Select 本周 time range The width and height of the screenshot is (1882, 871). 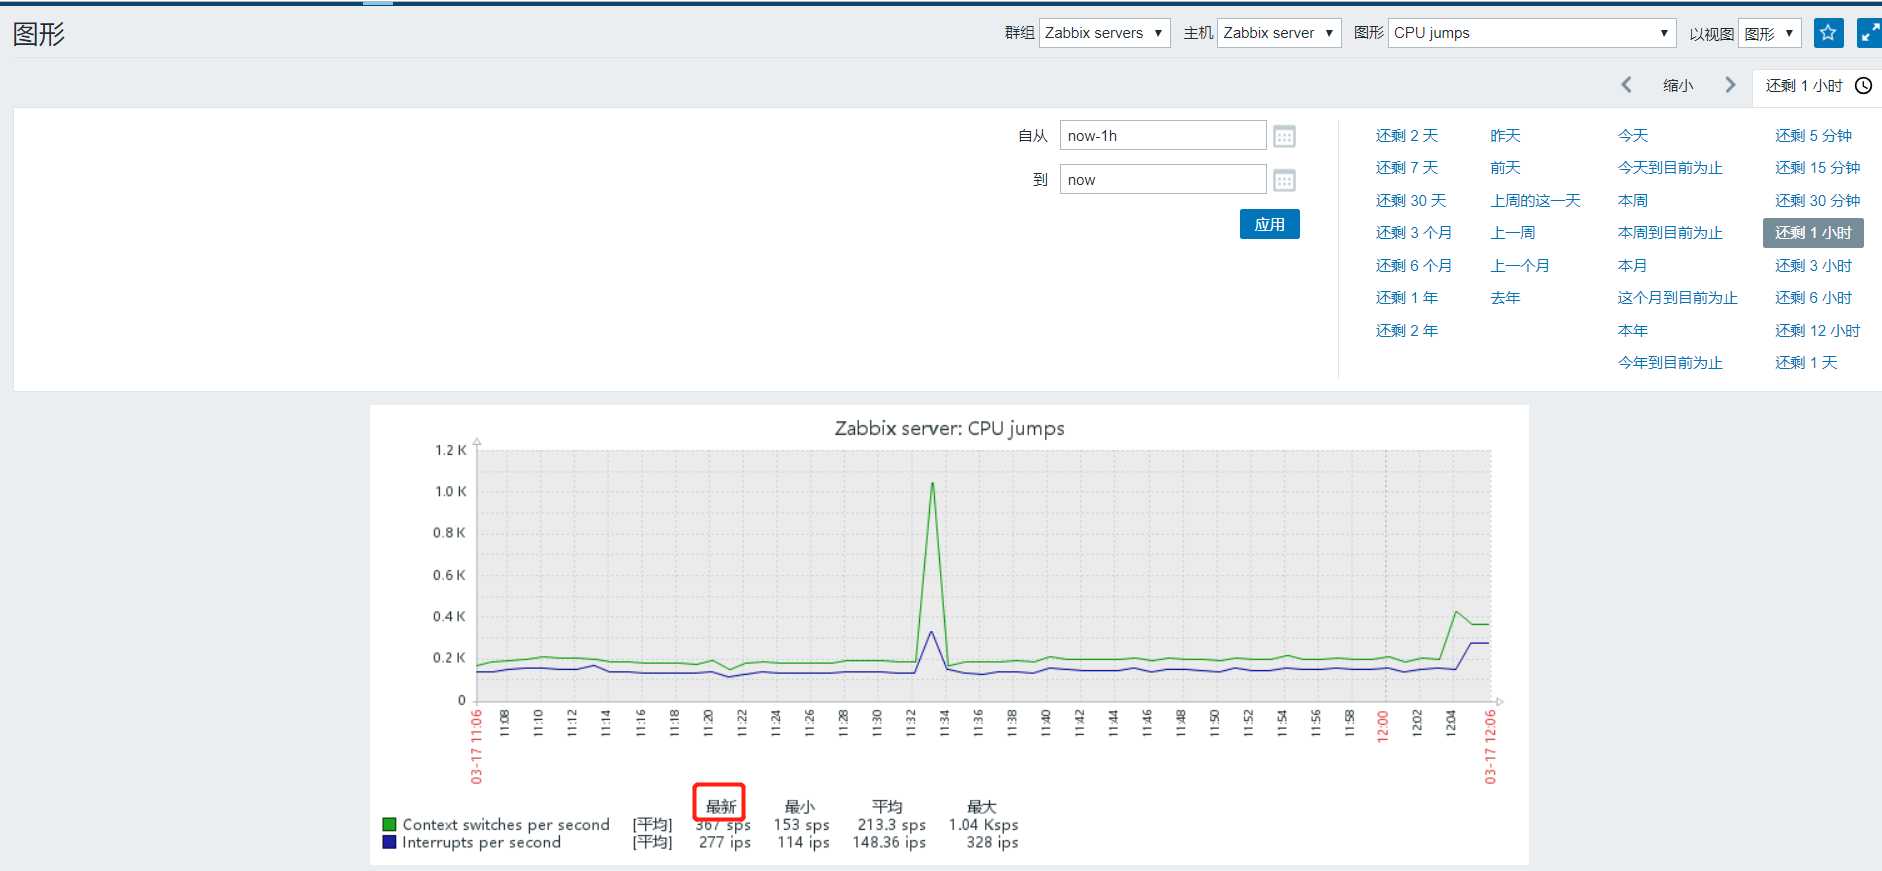1633,201
